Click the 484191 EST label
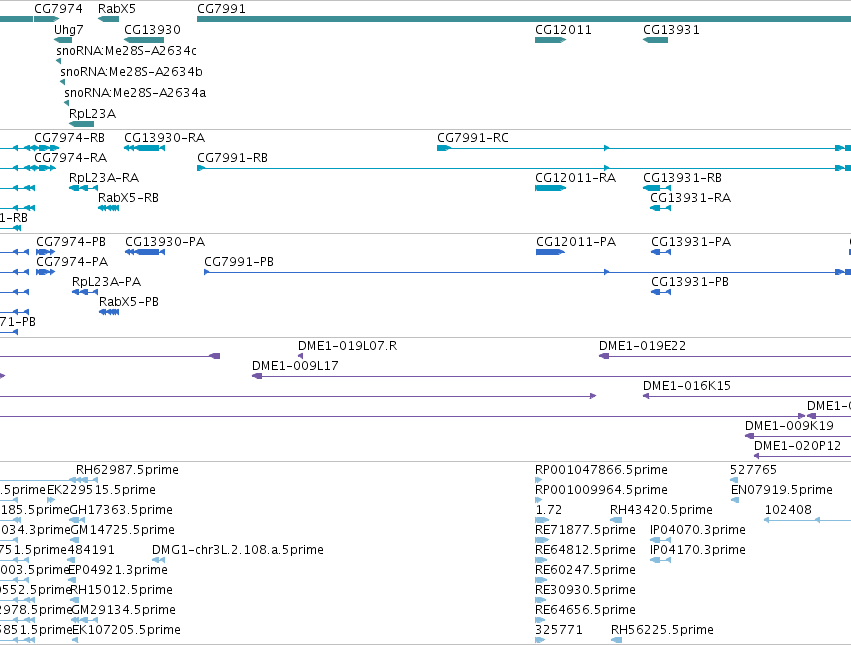This screenshot has height=645, width=851. (91, 551)
